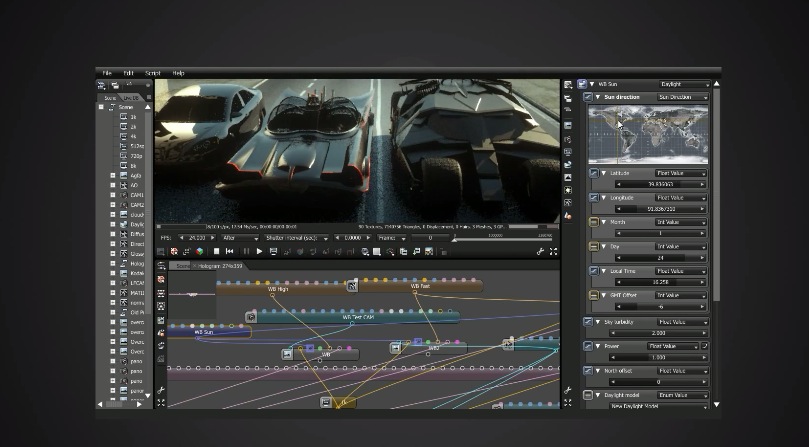Click the color cube icon in render toolbar
809x447 pixels.
coord(199,251)
